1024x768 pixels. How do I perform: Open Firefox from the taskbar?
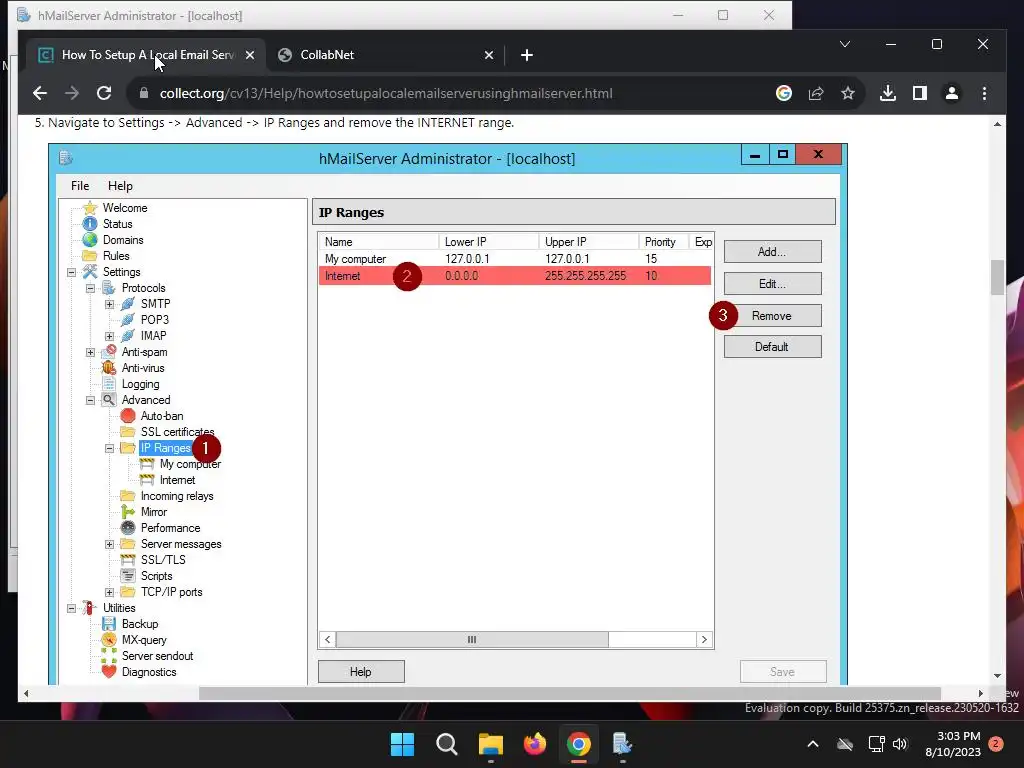click(x=535, y=744)
